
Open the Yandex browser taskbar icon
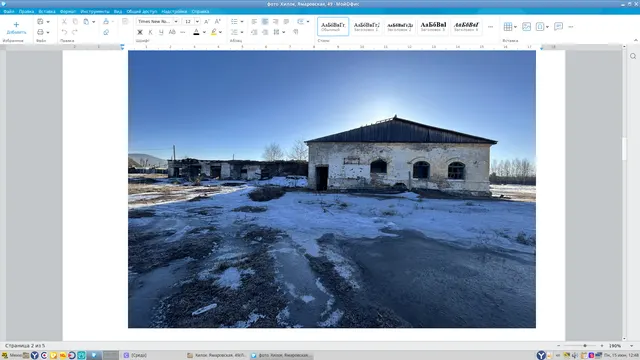pyautogui.click(x=35, y=356)
